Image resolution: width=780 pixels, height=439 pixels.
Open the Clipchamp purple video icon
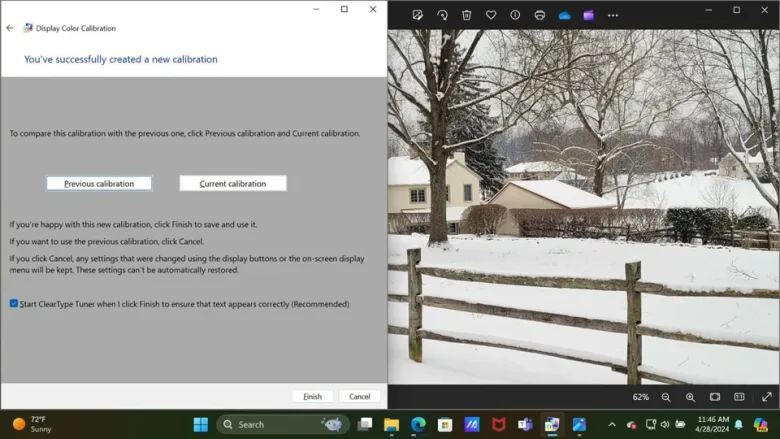pos(588,15)
